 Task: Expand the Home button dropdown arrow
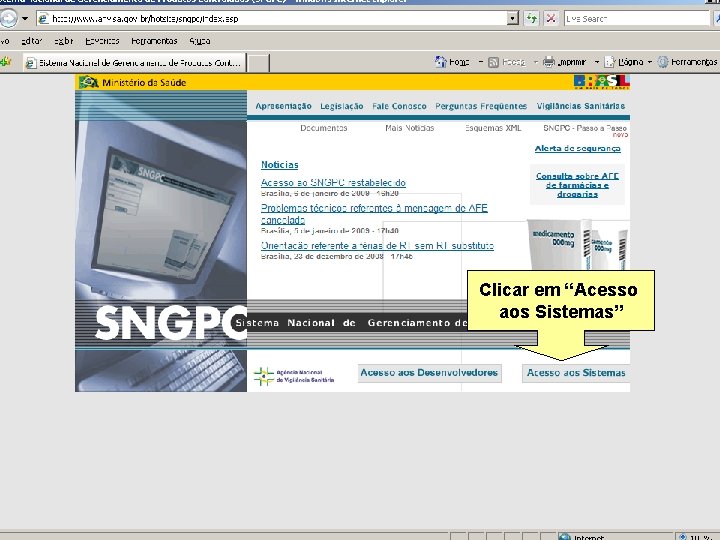pyautogui.click(x=481, y=62)
